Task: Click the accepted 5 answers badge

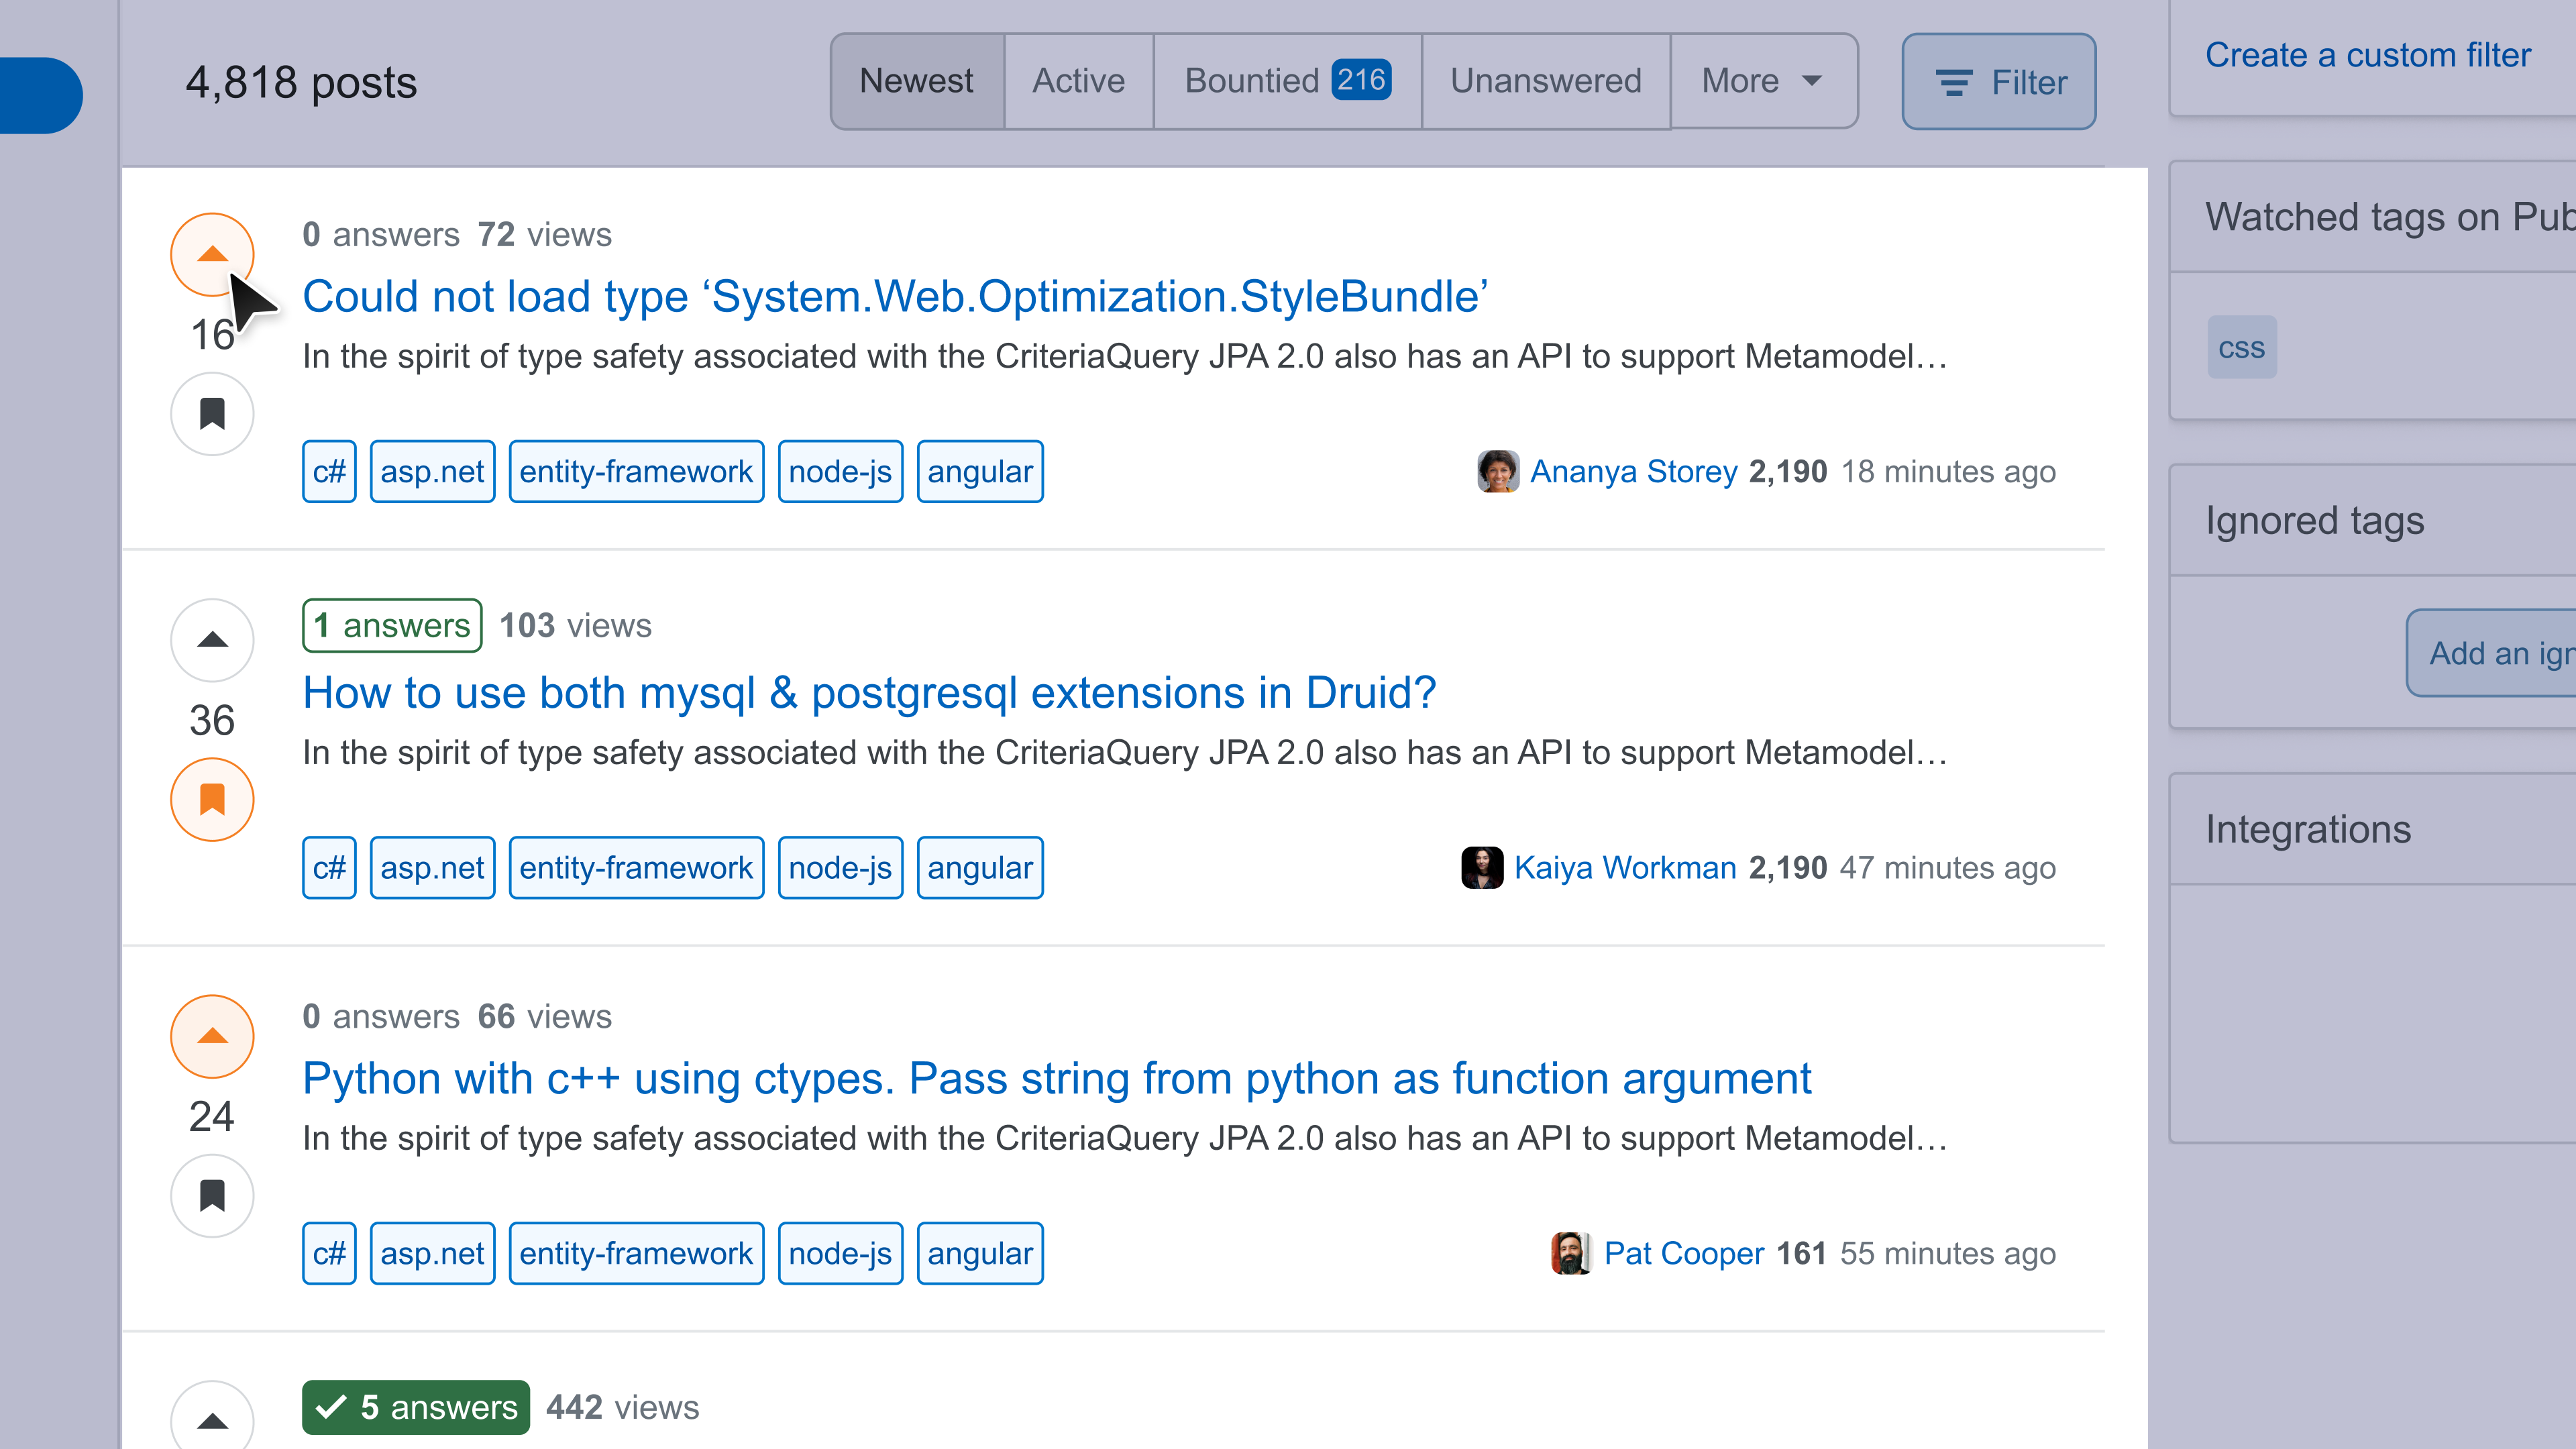Action: point(416,1407)
